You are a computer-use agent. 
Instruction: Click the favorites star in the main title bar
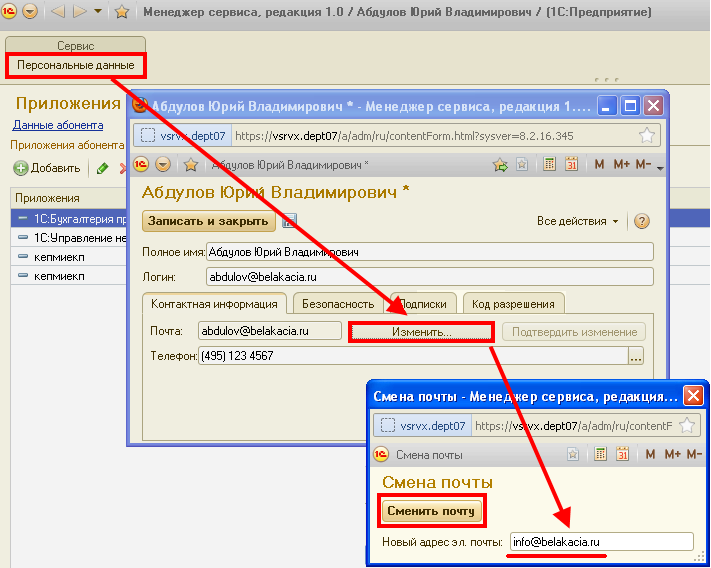[x=122, y=11]
